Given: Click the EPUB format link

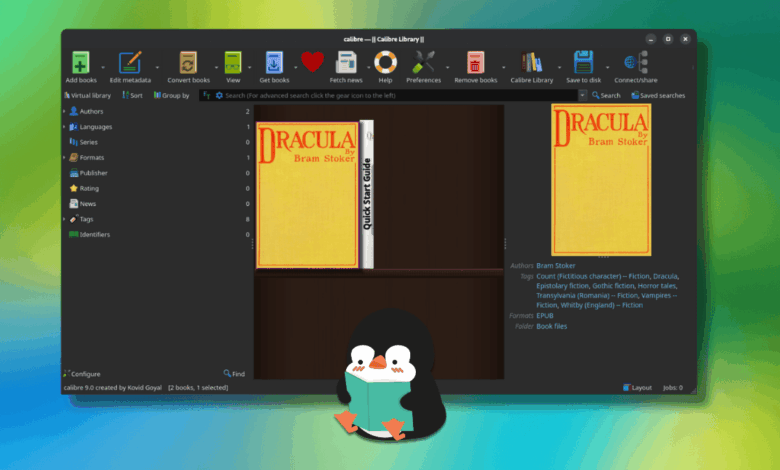Looking at the screenshot, I should click(x=545, y=316).
